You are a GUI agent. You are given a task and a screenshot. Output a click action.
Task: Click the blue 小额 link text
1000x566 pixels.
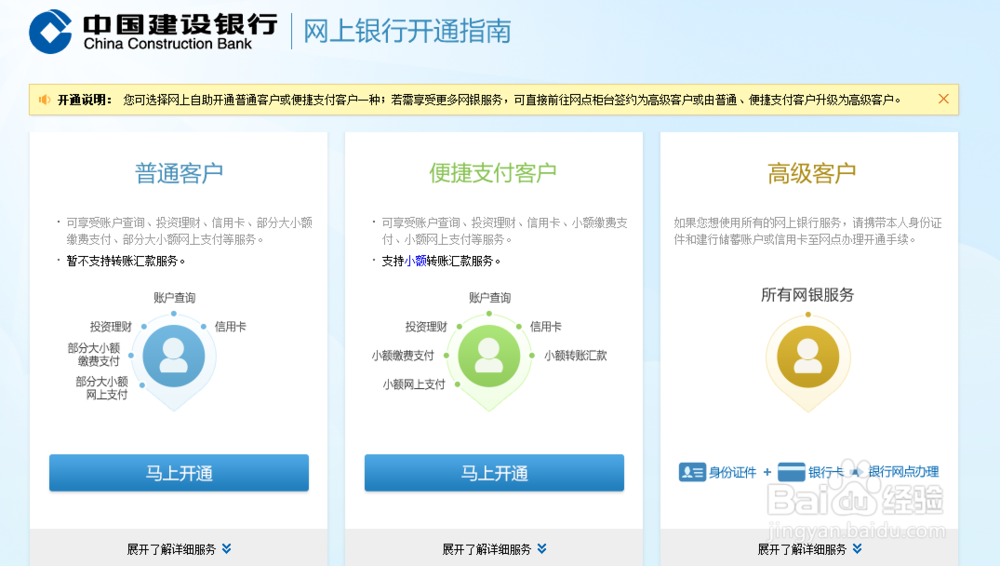click(415, 261)
